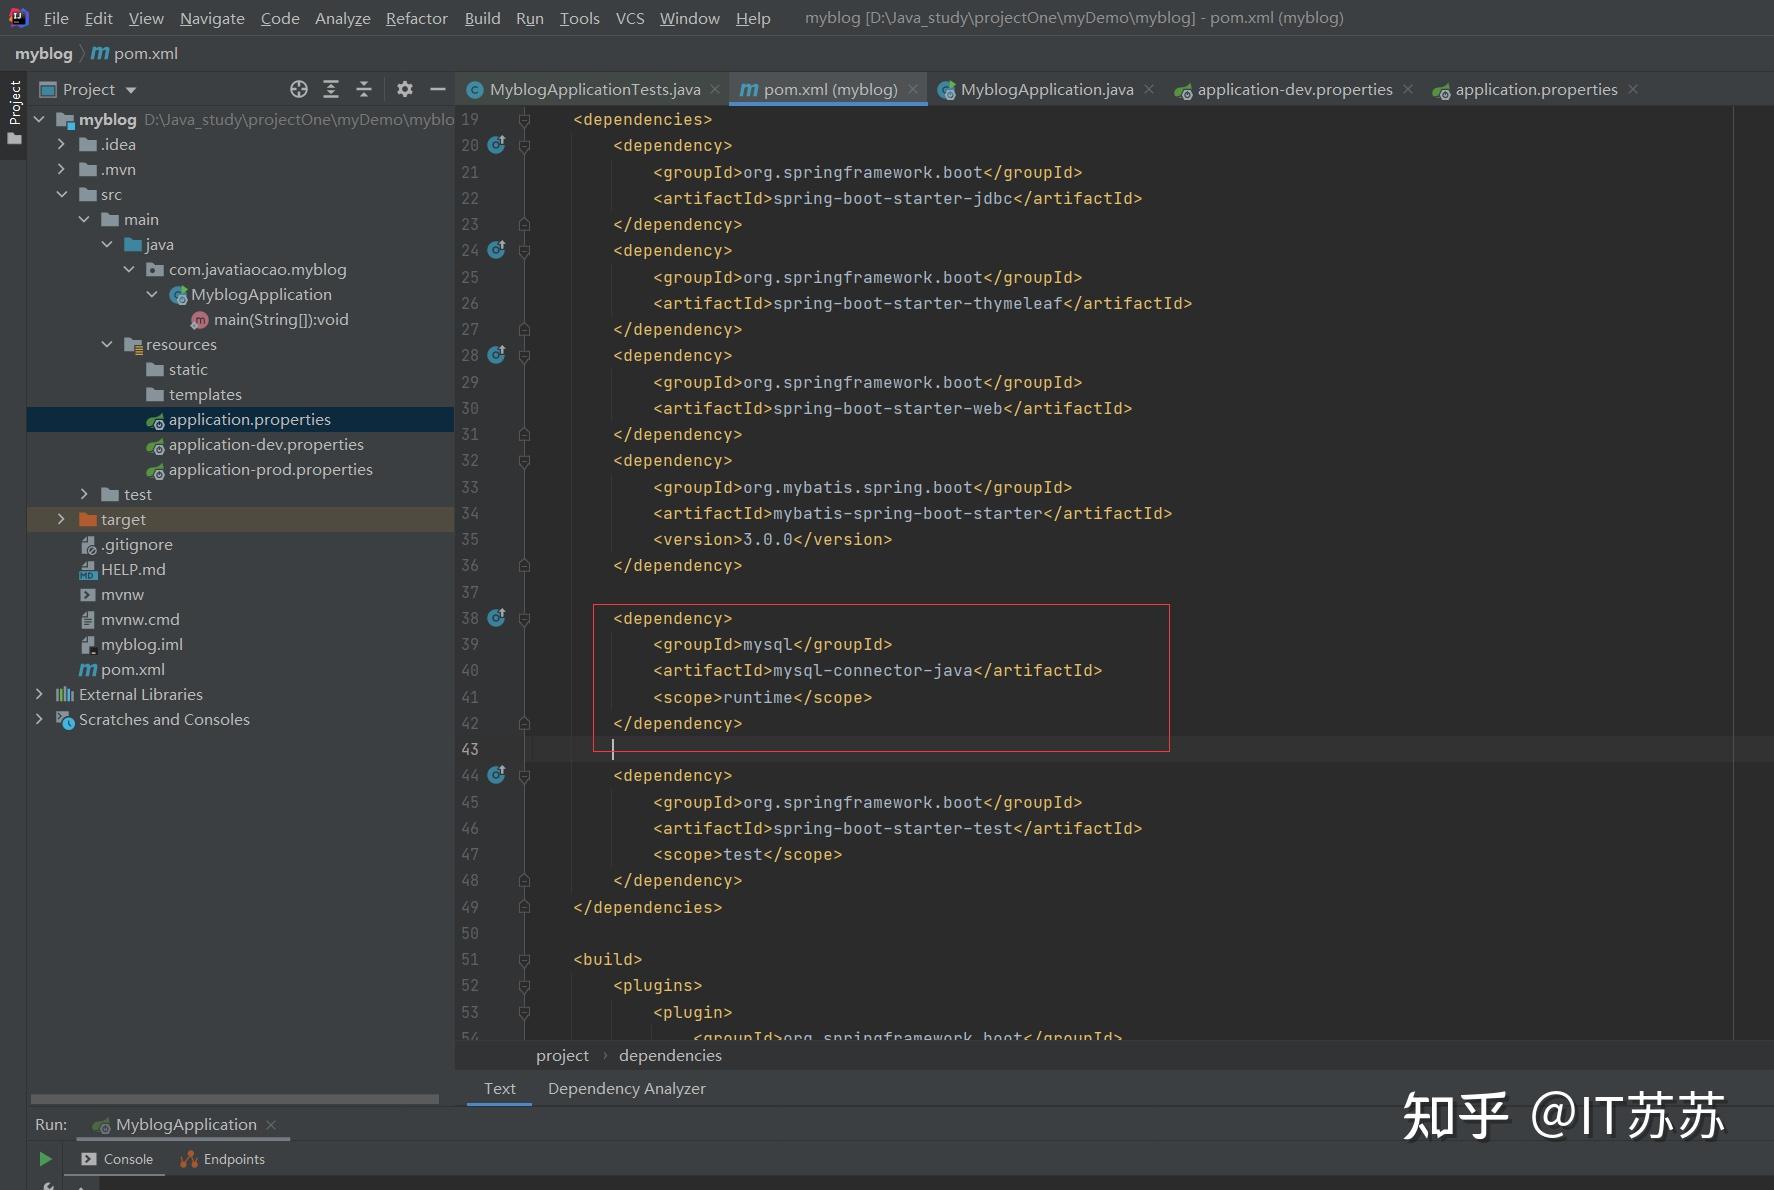Collapse the resources folder
The height and width of the screenshot is (1190, 1774).
(x=107, y=344)
